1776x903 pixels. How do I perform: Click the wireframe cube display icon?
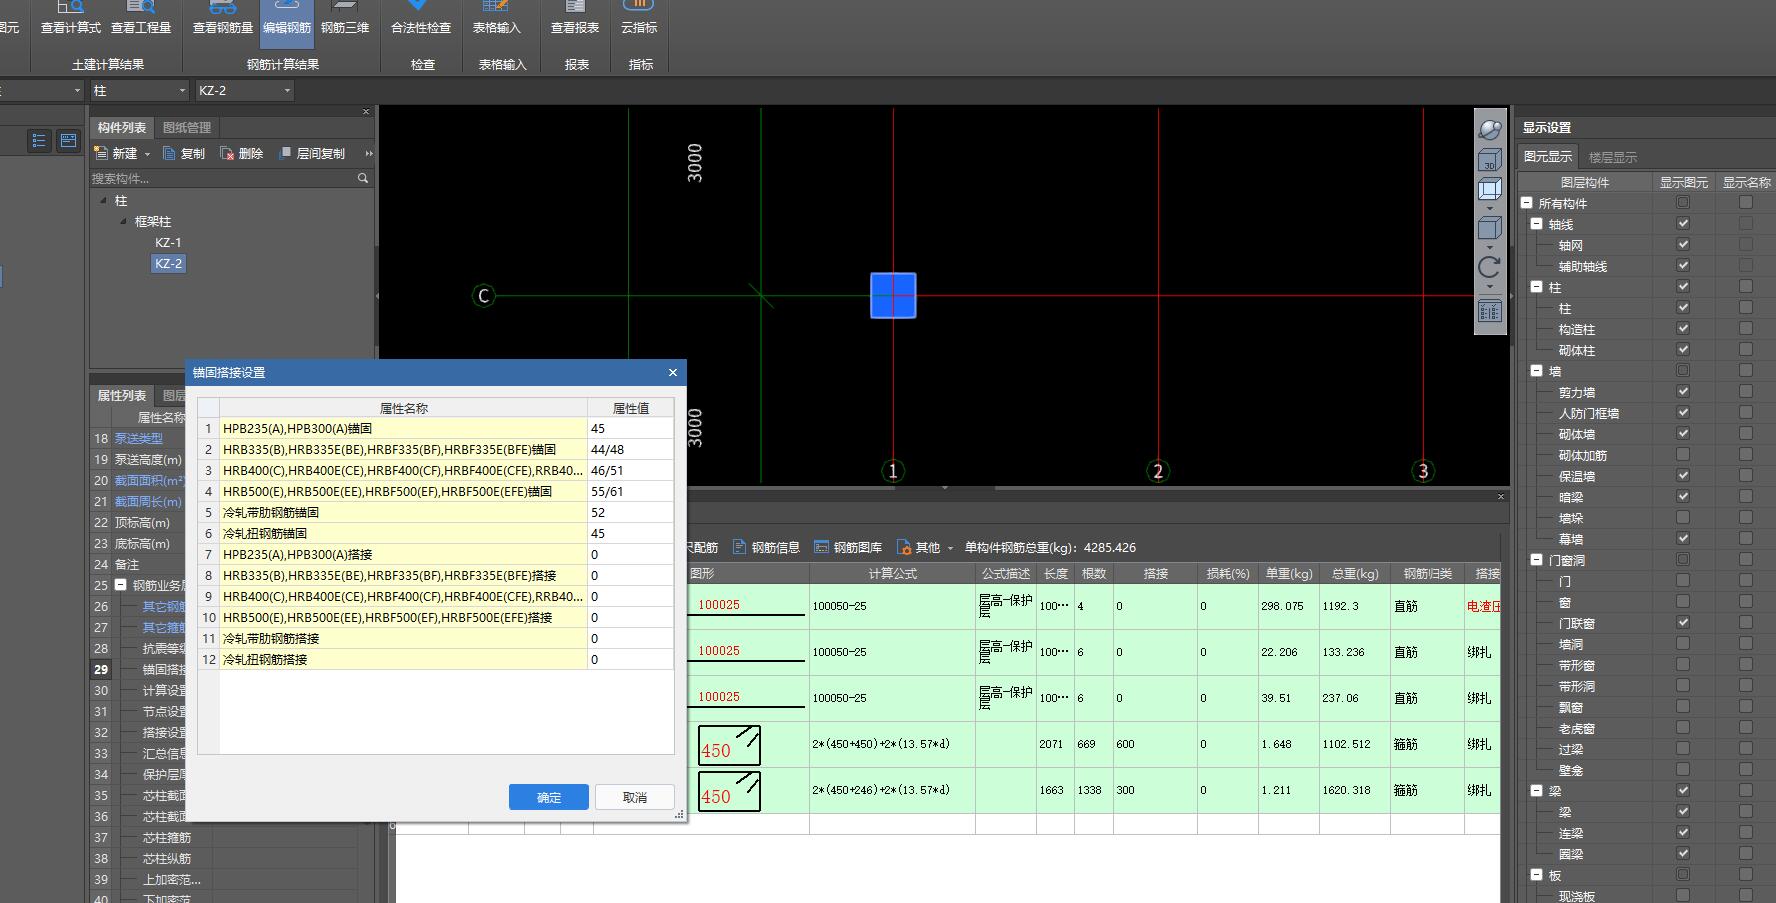pos(1490,190)
